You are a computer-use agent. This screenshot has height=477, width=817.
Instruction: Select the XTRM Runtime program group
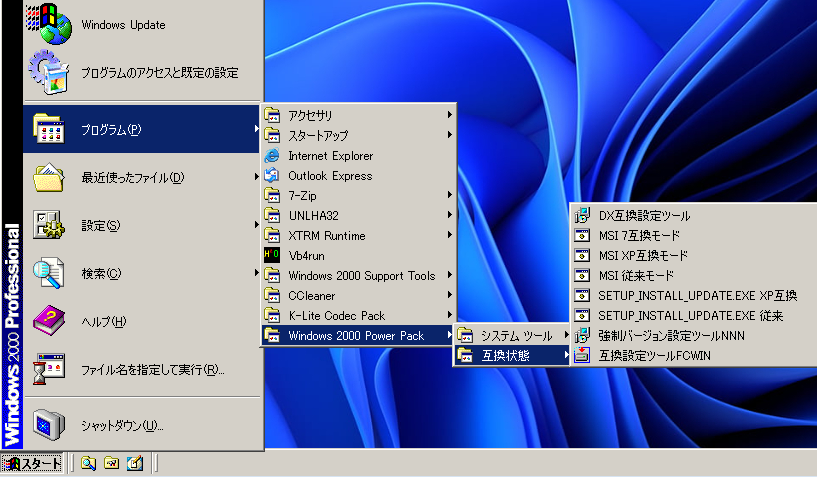click(359, 236)
